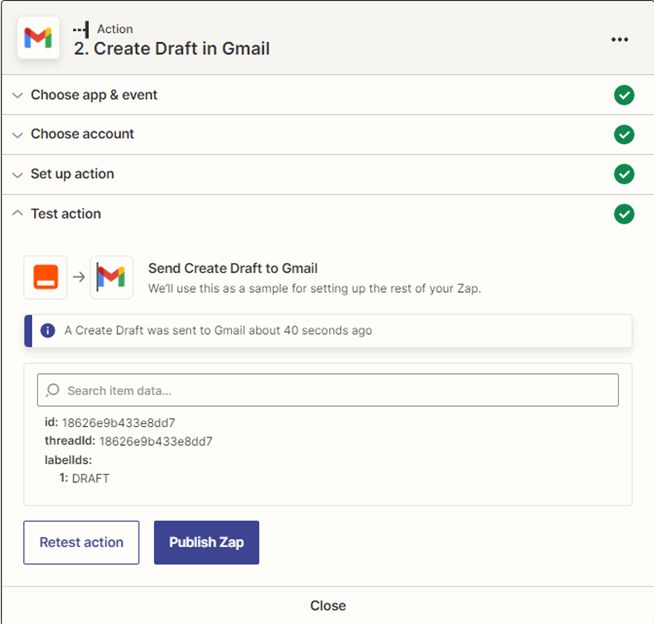Click the arrow between the trigger and Gmail icons

tap(79, 277)
